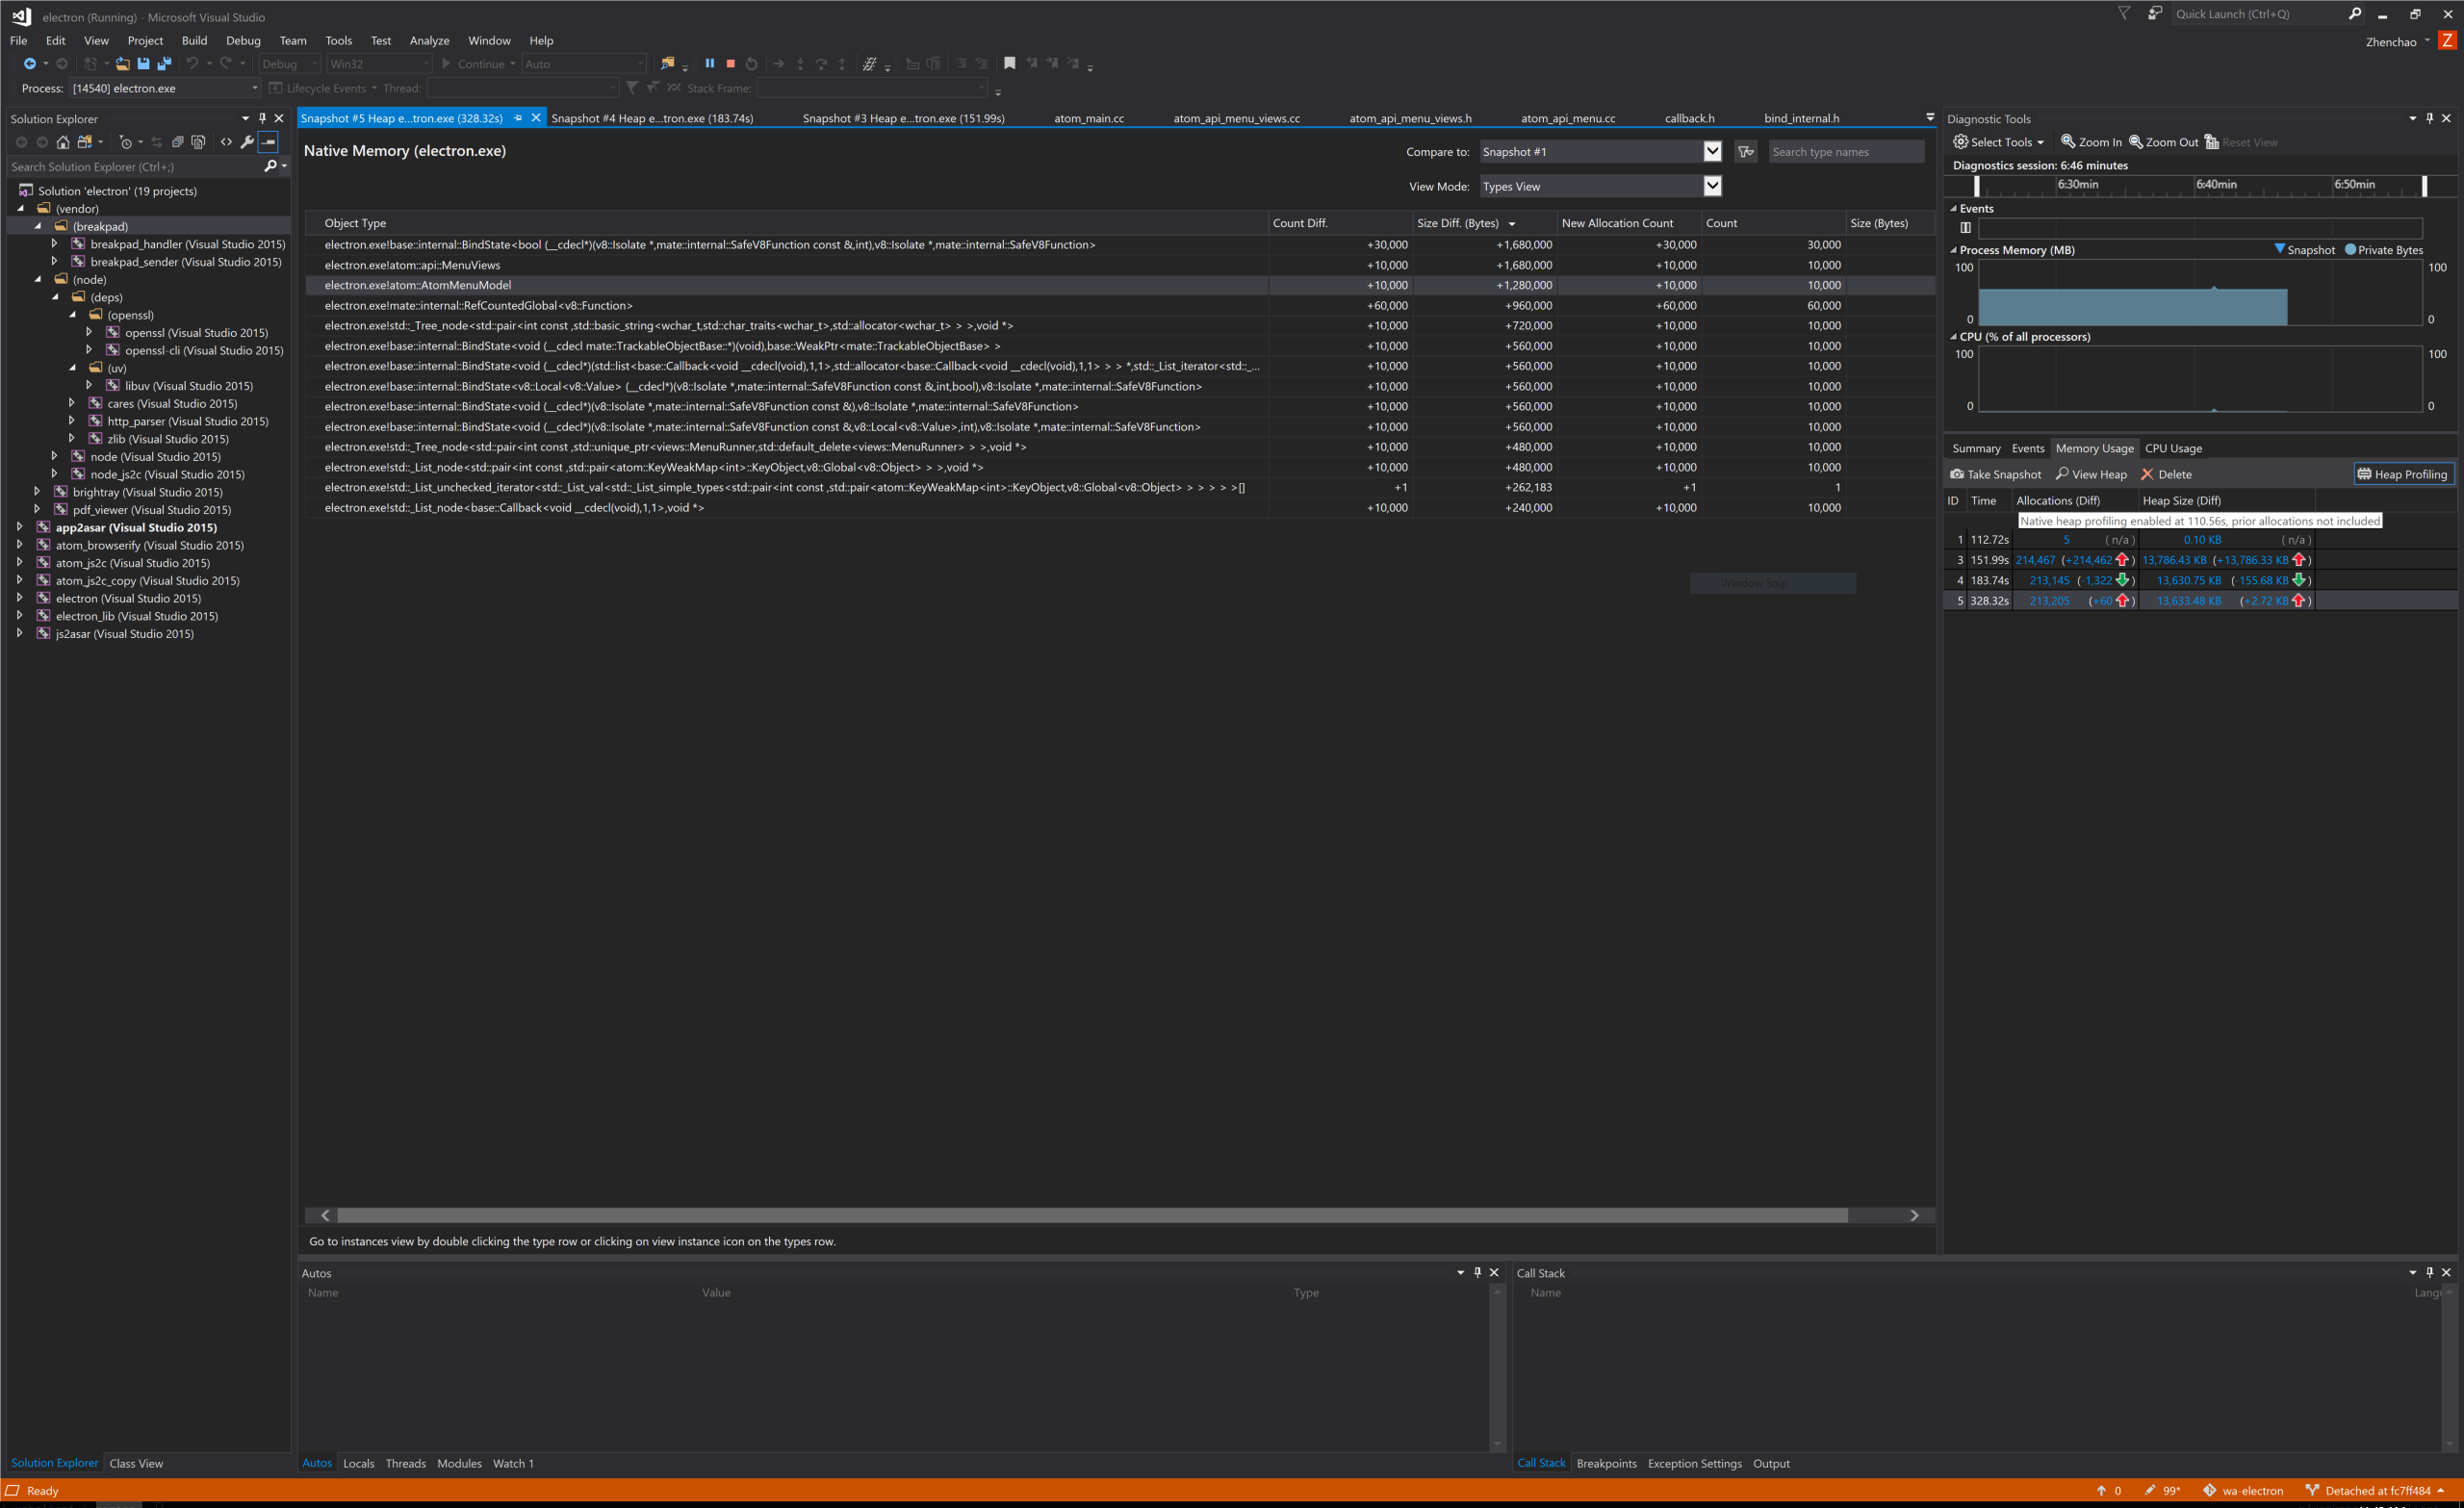This screenshot has width=2464, height=1508.
Task: Click the left timeline selection handle
Action: [x=1976, y=186]
